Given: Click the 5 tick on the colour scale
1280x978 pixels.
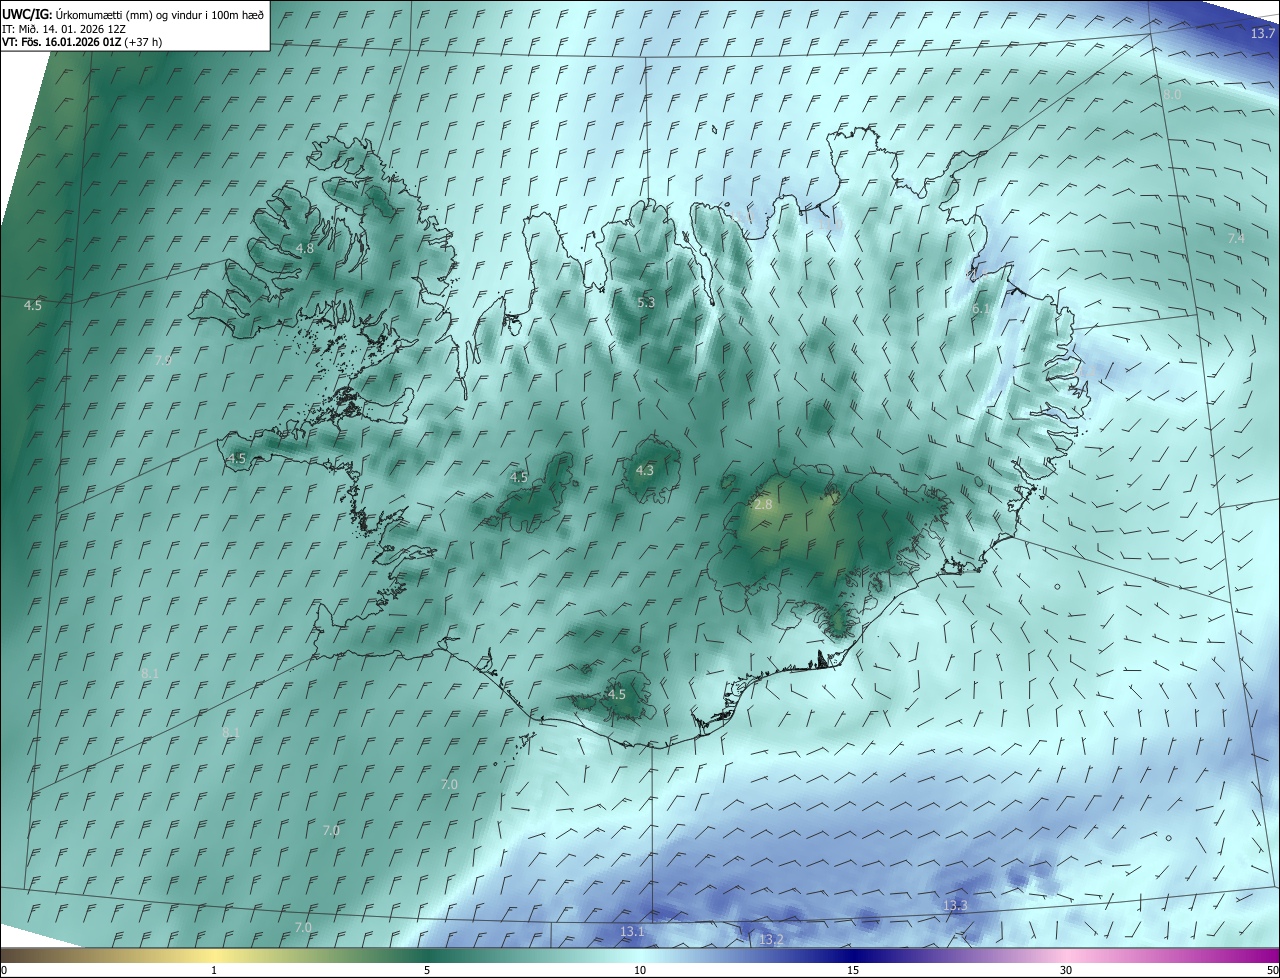Looking at the screenshot, I should [427, 970].
